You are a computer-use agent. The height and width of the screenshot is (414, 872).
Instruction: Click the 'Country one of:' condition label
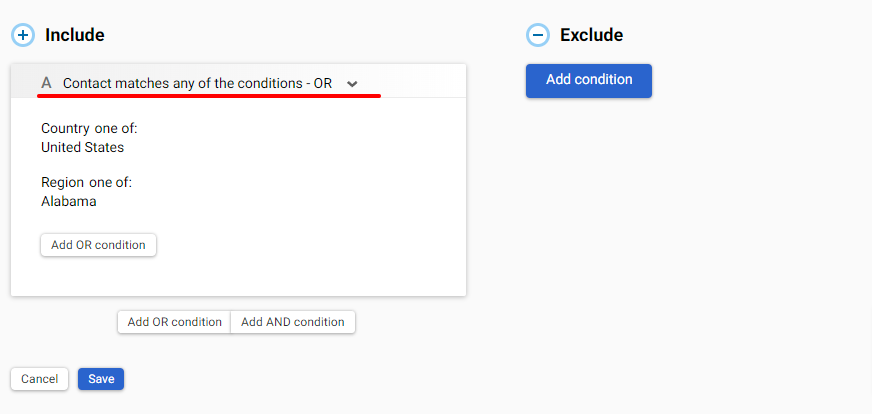(89, 129)
